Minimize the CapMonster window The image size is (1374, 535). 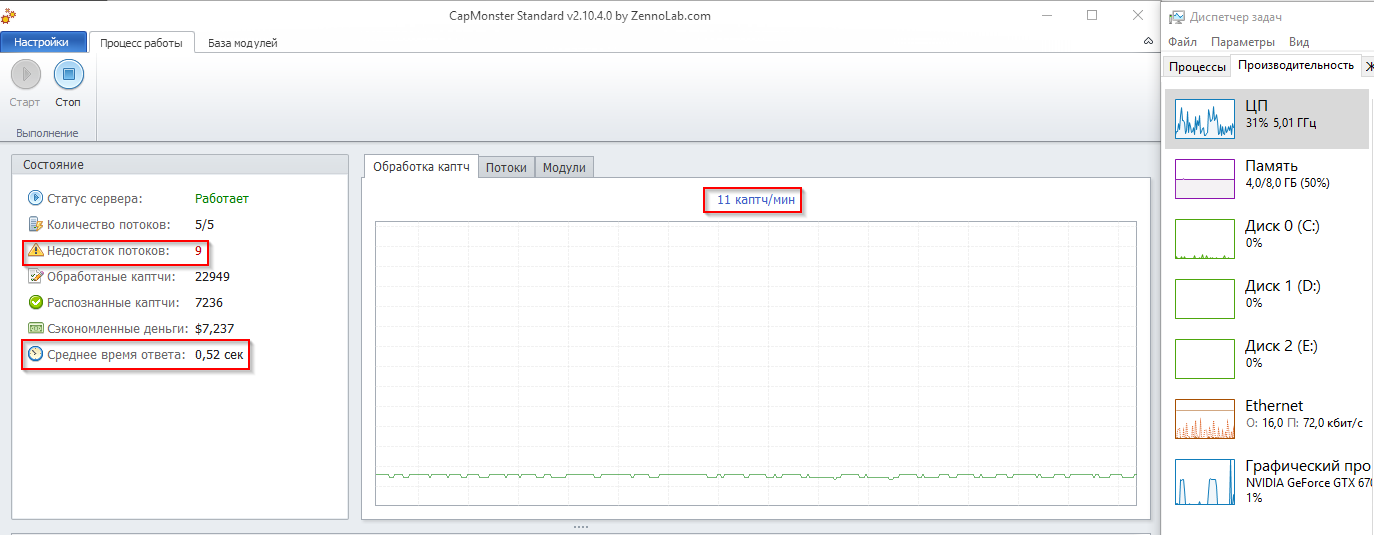click(x=1047, y=15)
